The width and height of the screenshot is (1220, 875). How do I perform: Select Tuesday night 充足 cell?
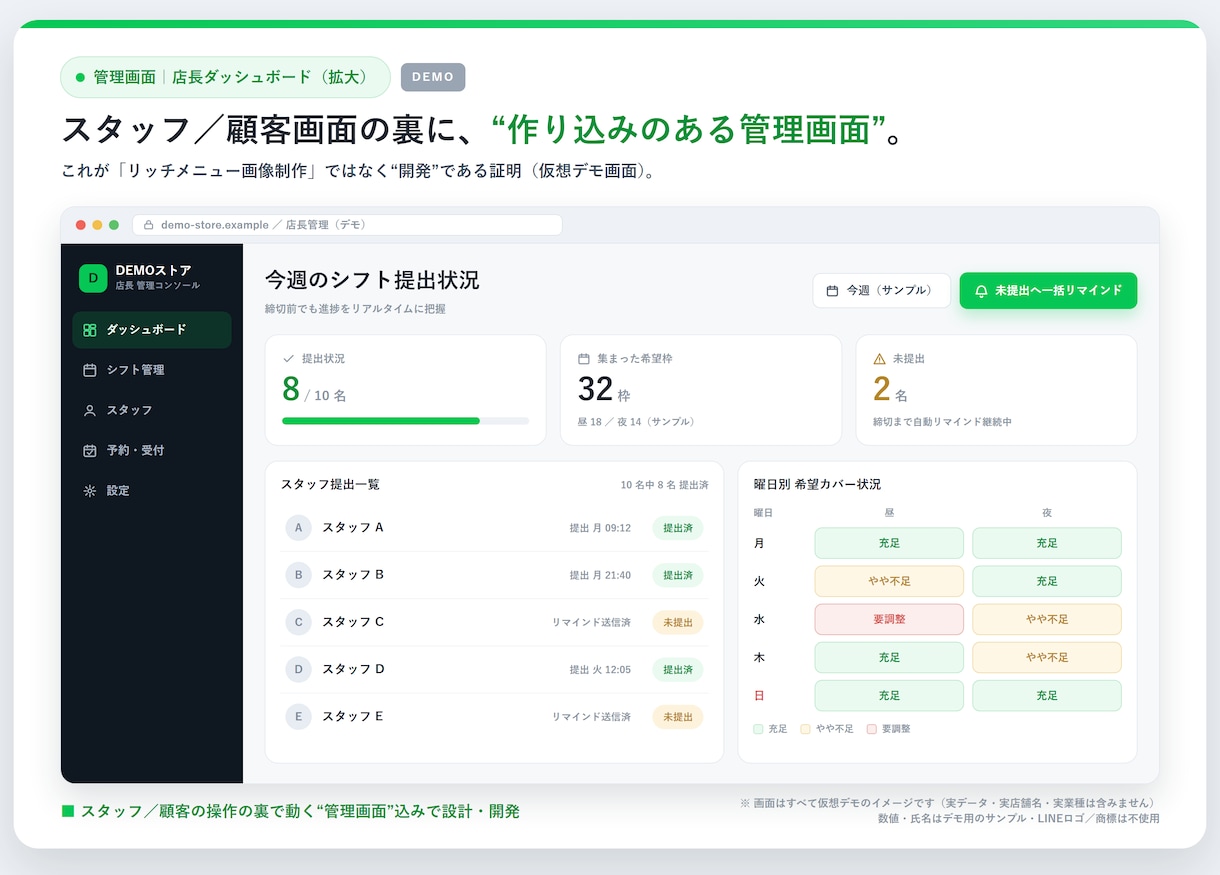1047,581
